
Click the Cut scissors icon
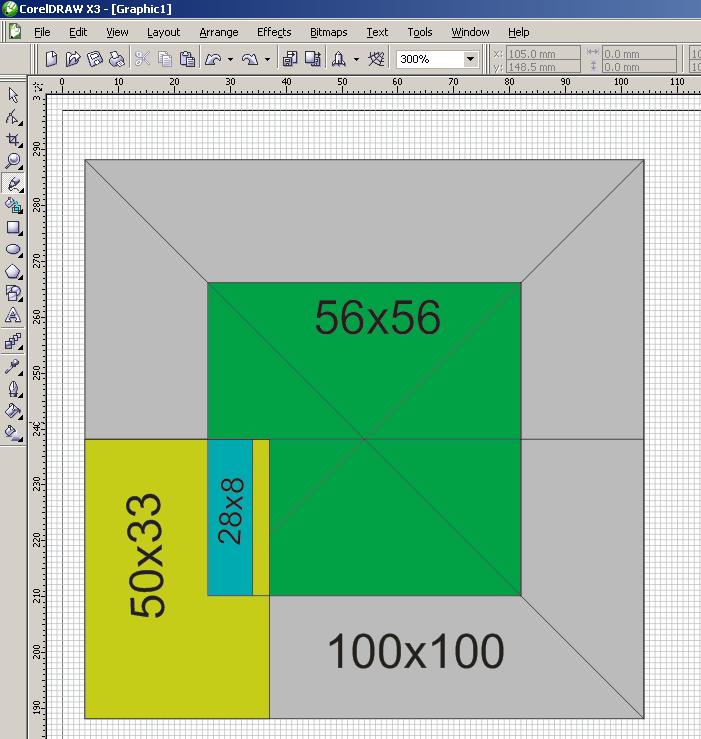[x=142, y=59]
